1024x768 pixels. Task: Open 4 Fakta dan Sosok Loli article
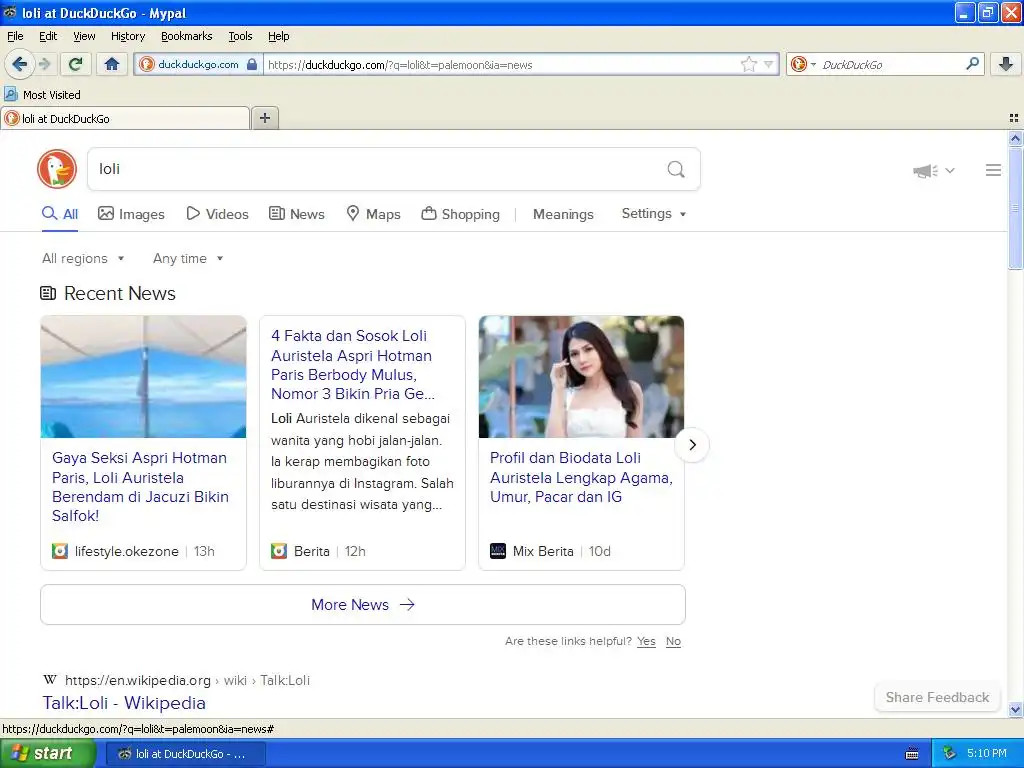353,364
